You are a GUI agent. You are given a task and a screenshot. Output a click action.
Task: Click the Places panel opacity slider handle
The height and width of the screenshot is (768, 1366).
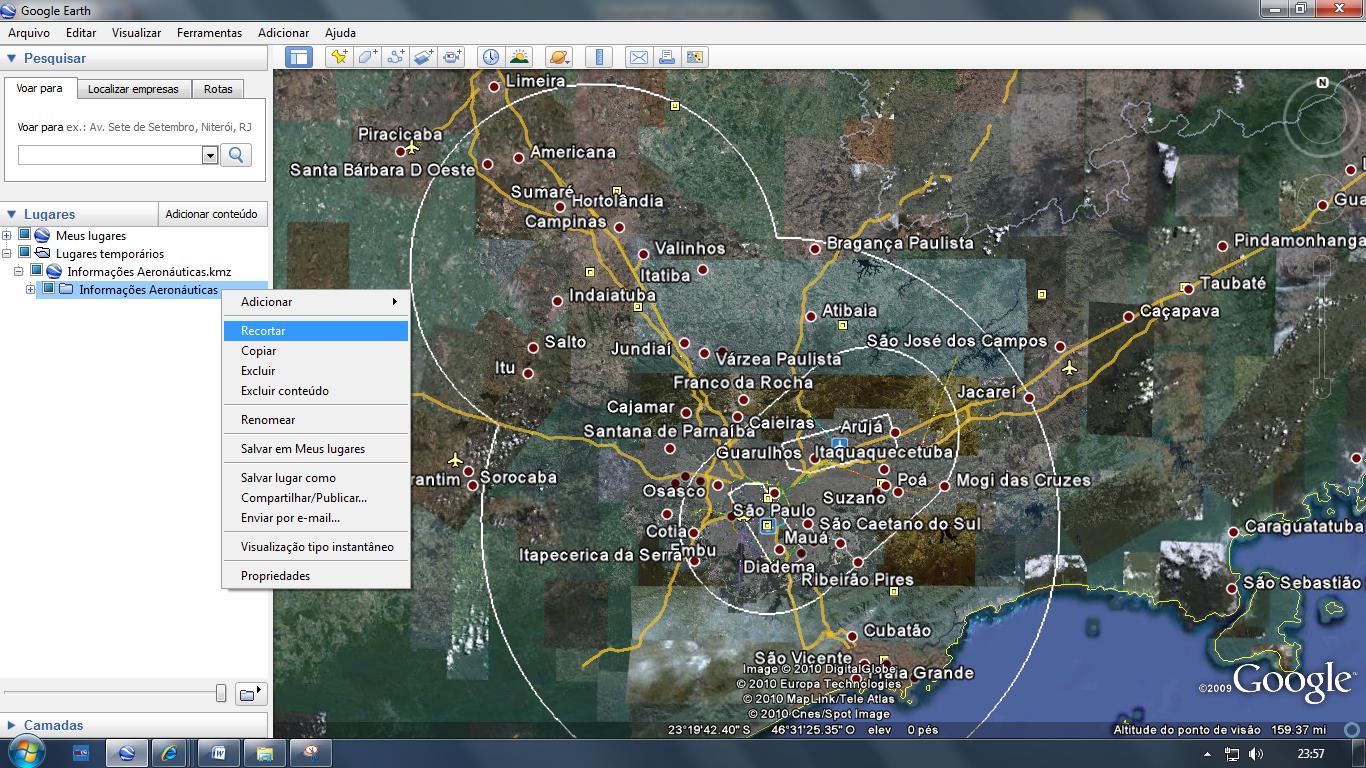pyautogui.click(x=221, y=693)
